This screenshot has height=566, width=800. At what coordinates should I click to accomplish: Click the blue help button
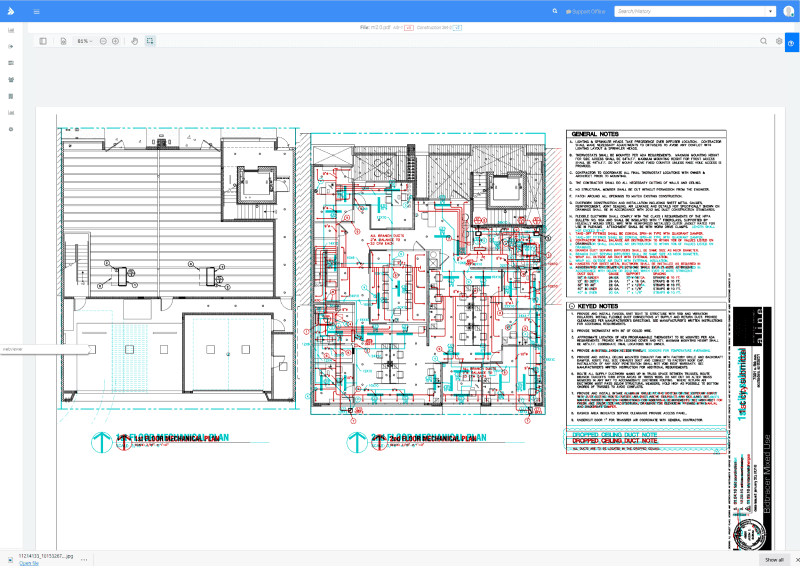click(x=791, y=41)
